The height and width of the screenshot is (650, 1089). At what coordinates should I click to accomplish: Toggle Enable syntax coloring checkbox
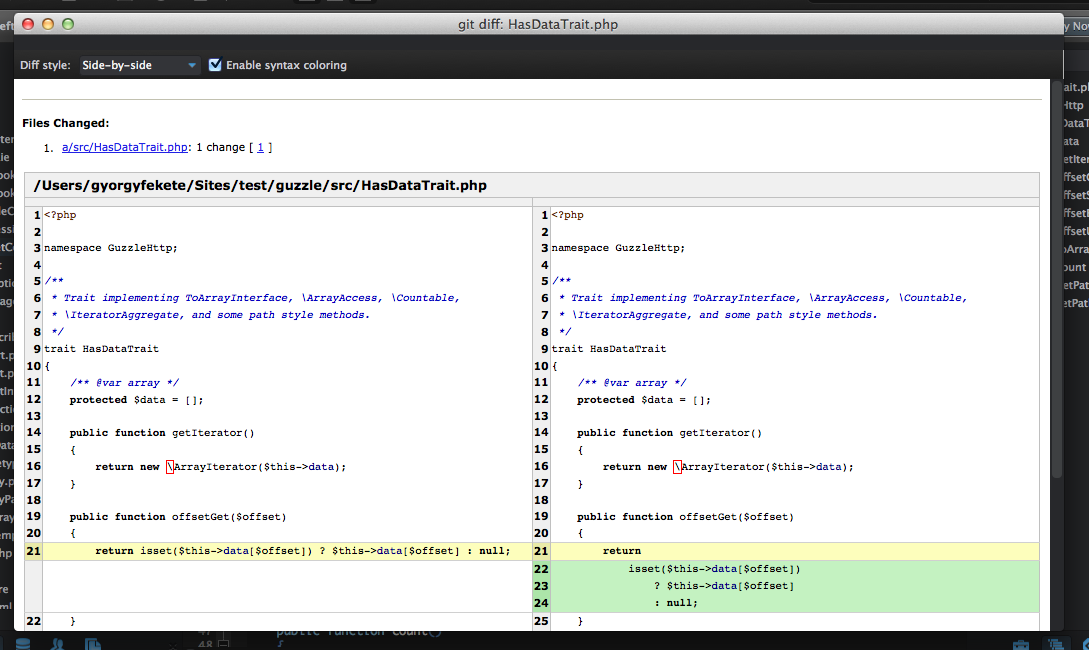(x=215, y=65)
